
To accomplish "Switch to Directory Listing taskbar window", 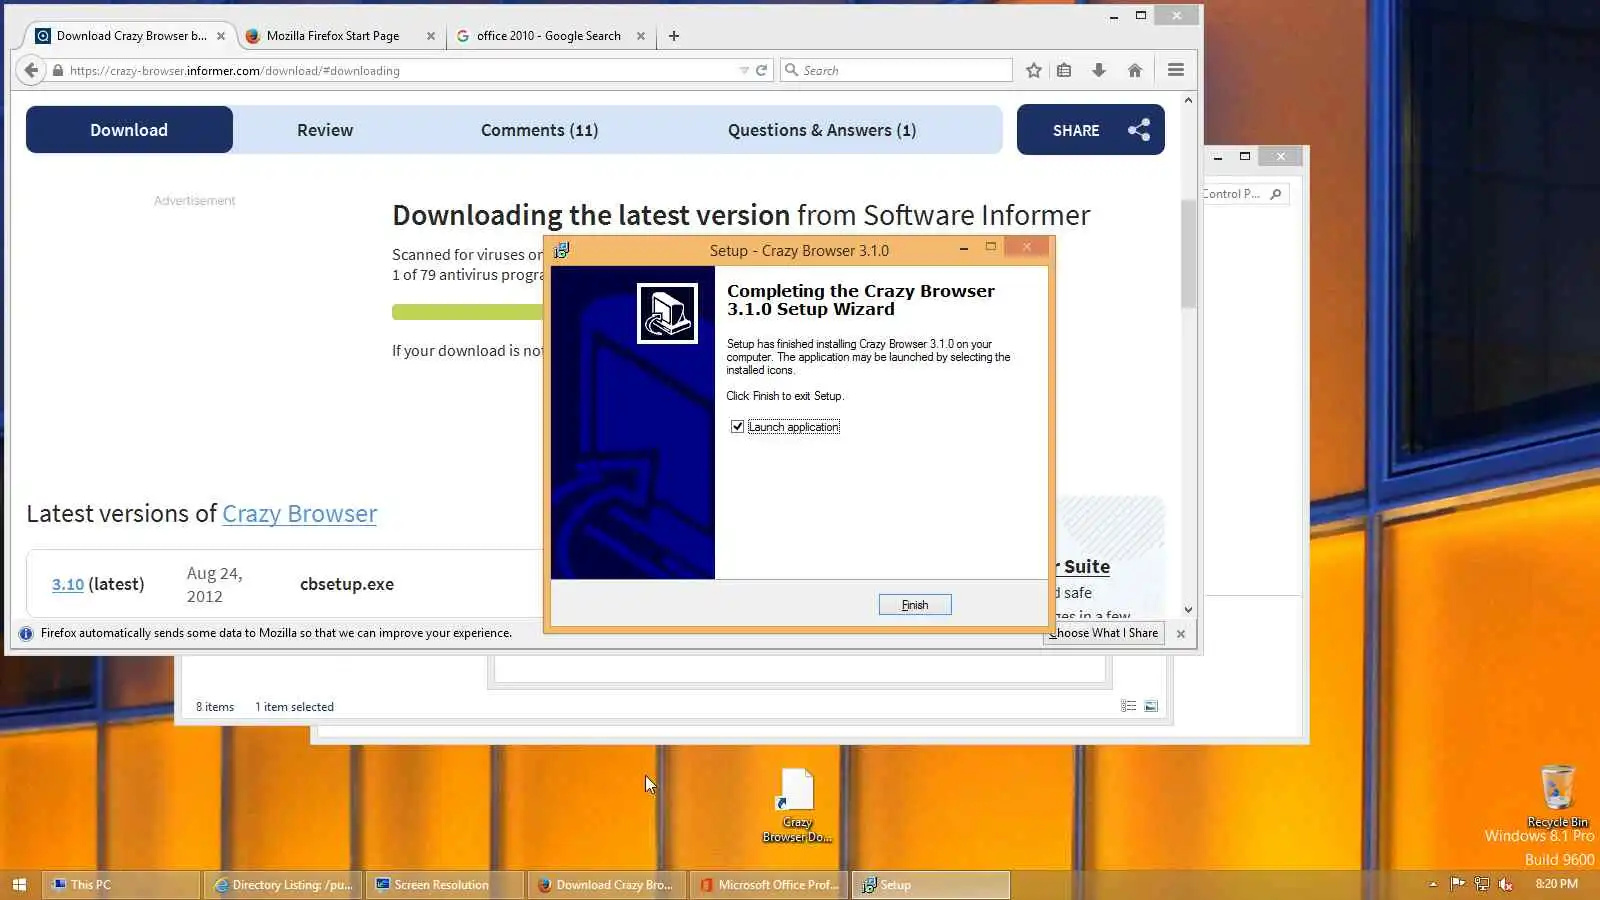I will 283,885.
